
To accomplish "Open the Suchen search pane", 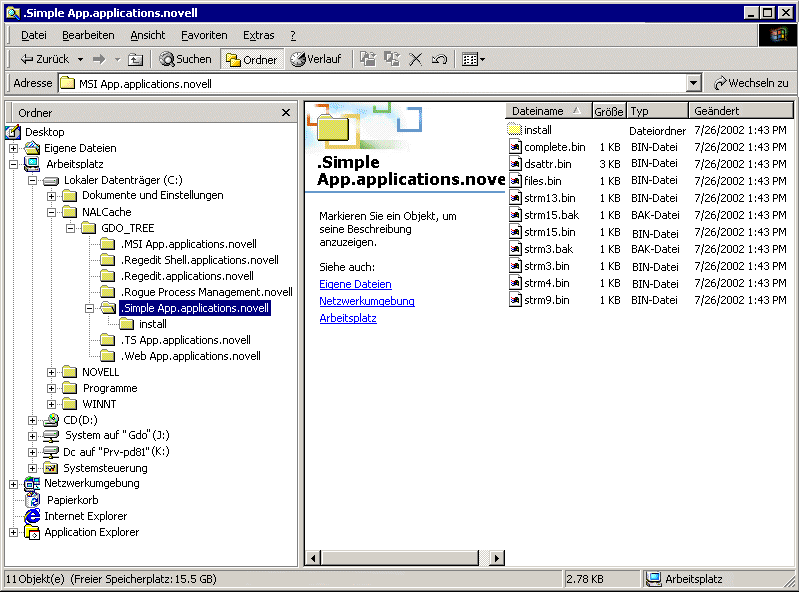I will pos(186,60).
